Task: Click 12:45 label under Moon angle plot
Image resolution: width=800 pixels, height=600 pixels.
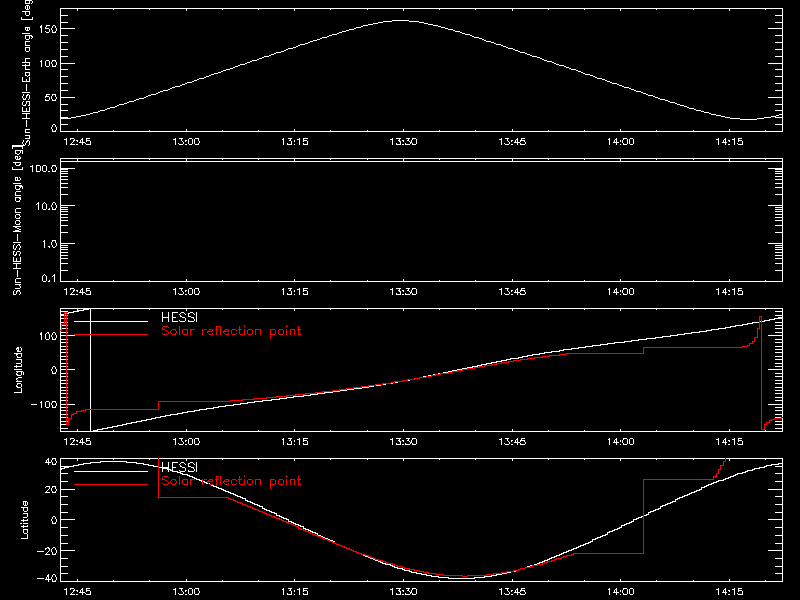Action: tap(77, 292)
